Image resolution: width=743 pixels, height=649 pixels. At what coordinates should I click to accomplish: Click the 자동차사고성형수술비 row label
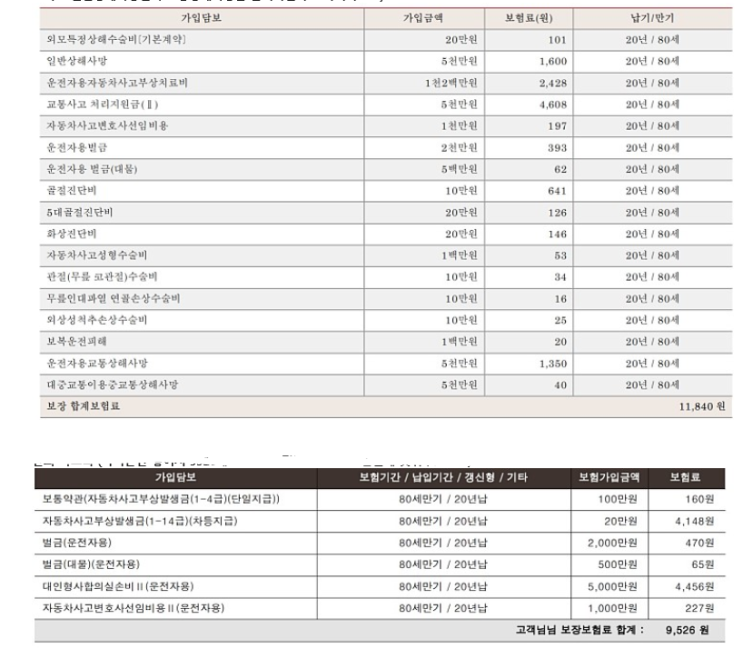(x=97, y=255)
